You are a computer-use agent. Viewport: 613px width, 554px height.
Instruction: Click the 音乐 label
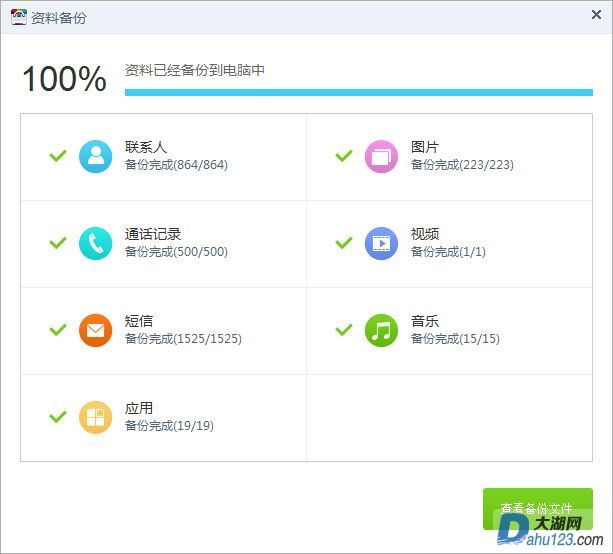[425, 321]
